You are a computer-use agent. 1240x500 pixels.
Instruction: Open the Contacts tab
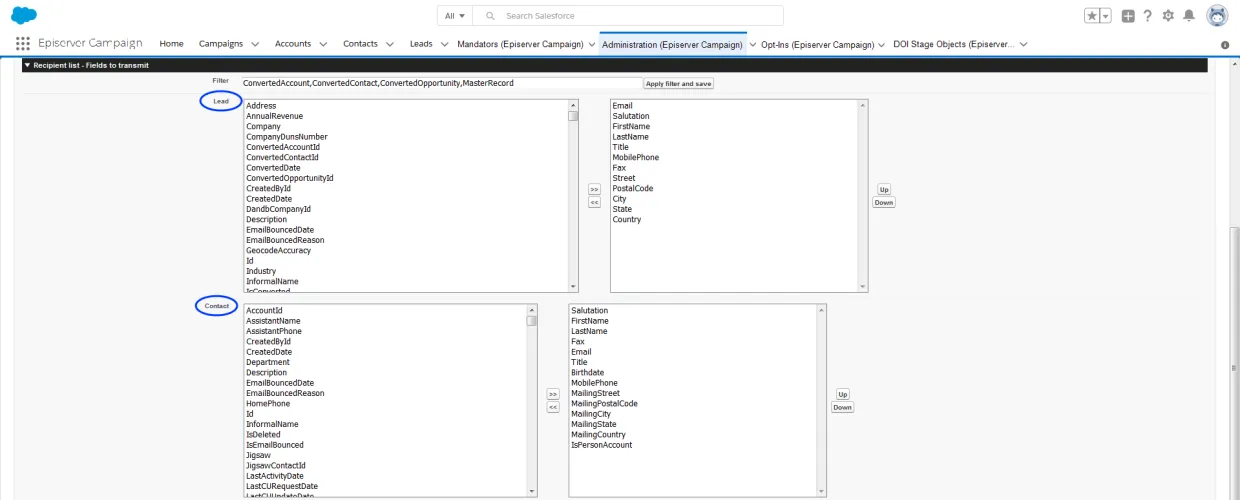pyautogui.click(x=360, y=44)
